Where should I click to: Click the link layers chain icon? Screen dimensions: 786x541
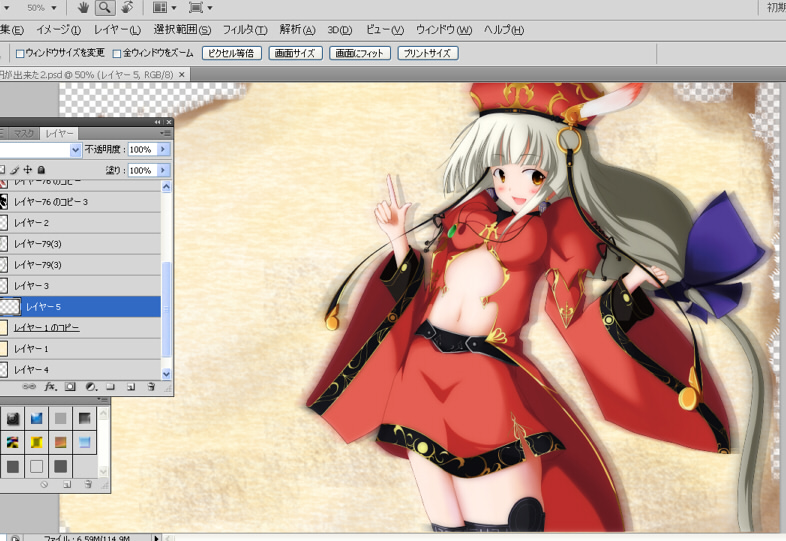[29, 386]
